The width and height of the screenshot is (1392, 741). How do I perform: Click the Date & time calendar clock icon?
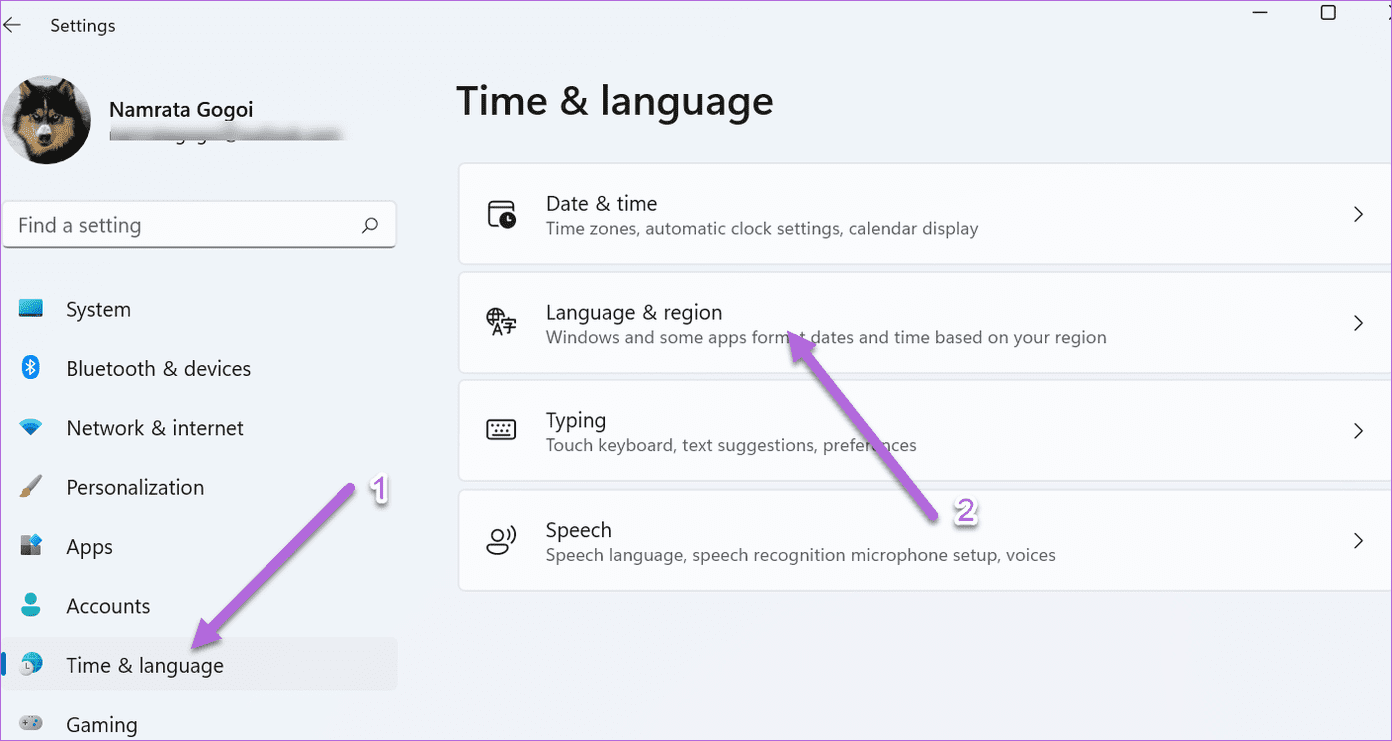(501, 214)
